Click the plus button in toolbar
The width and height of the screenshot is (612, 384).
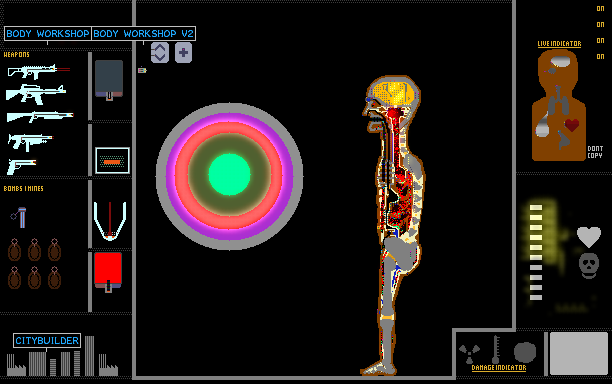[183, 53]
